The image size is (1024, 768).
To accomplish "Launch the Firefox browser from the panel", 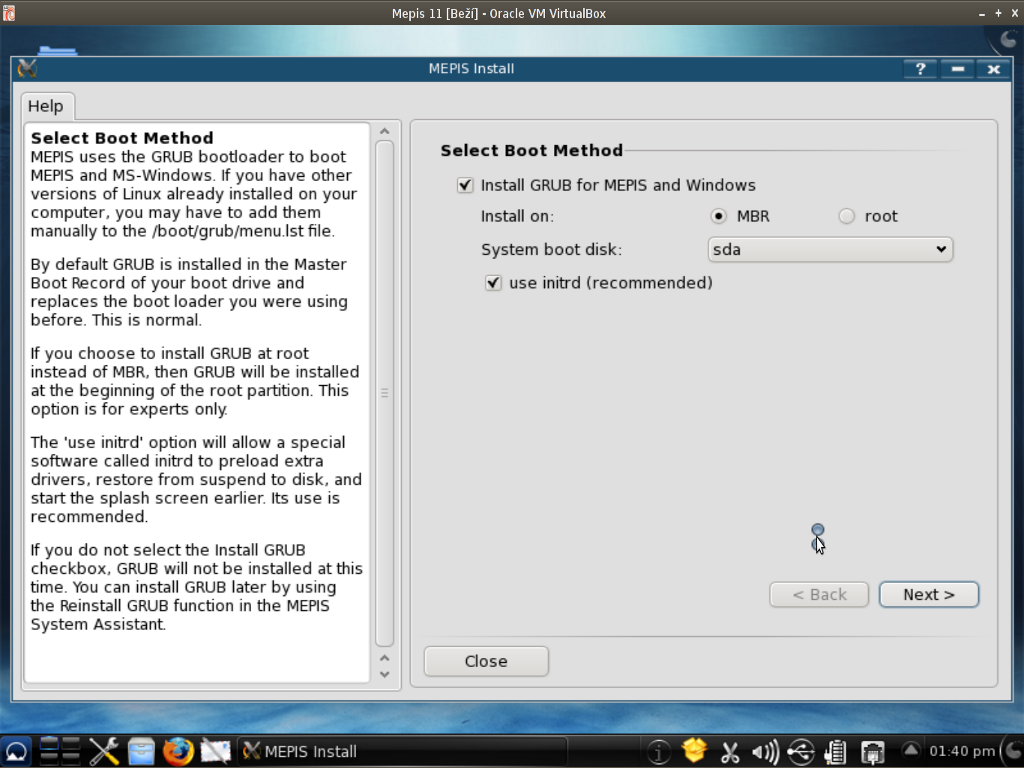I will click(x=178, y=751).
